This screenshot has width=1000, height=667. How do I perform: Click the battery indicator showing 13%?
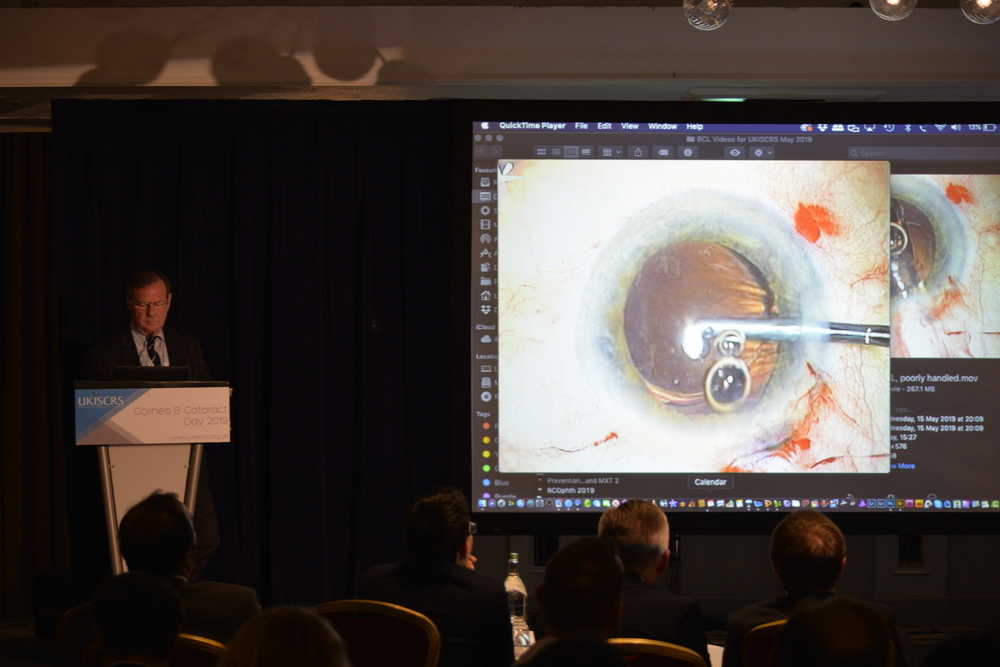point(982,128)
